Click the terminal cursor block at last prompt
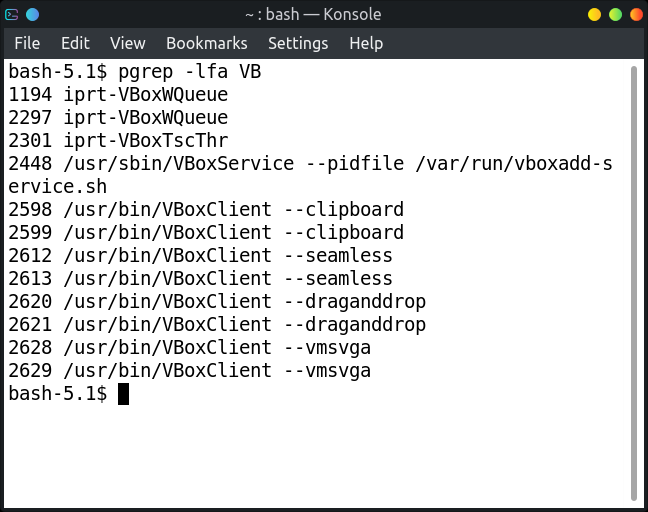This screenshot has width=648, height=512. (124, 394)
